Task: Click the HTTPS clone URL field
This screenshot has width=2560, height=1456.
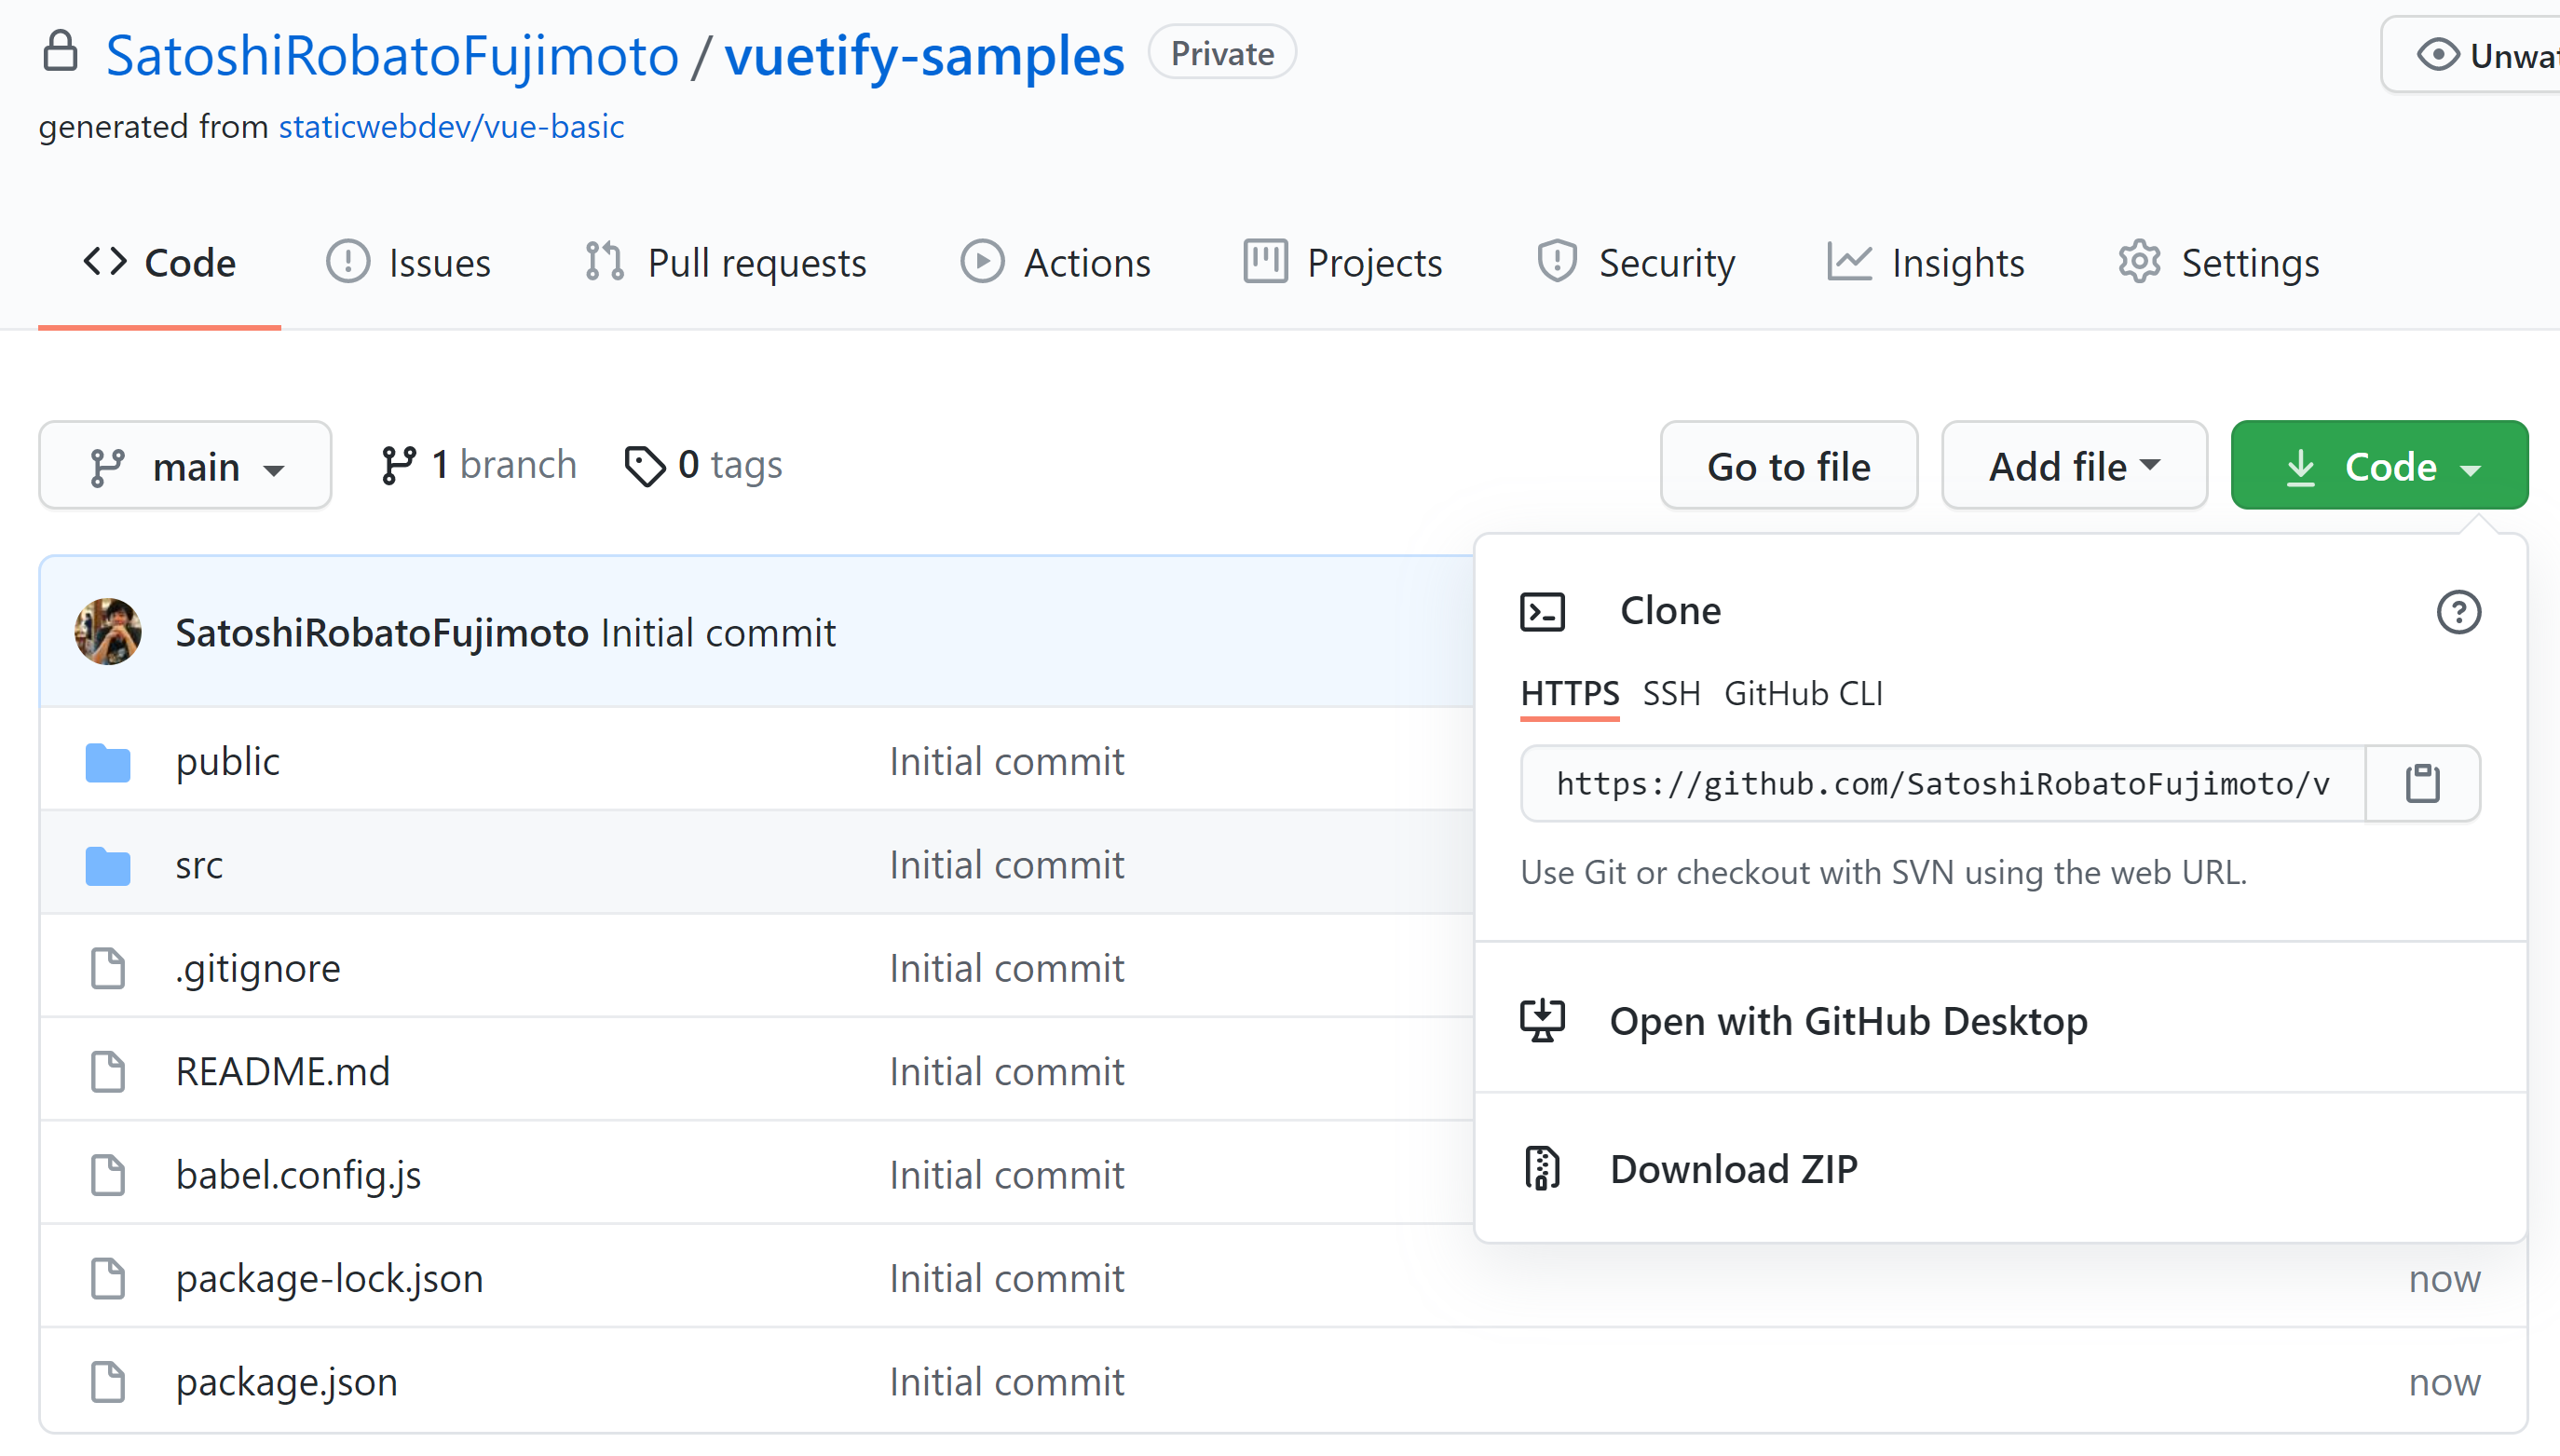Action: click(1941, 783)
